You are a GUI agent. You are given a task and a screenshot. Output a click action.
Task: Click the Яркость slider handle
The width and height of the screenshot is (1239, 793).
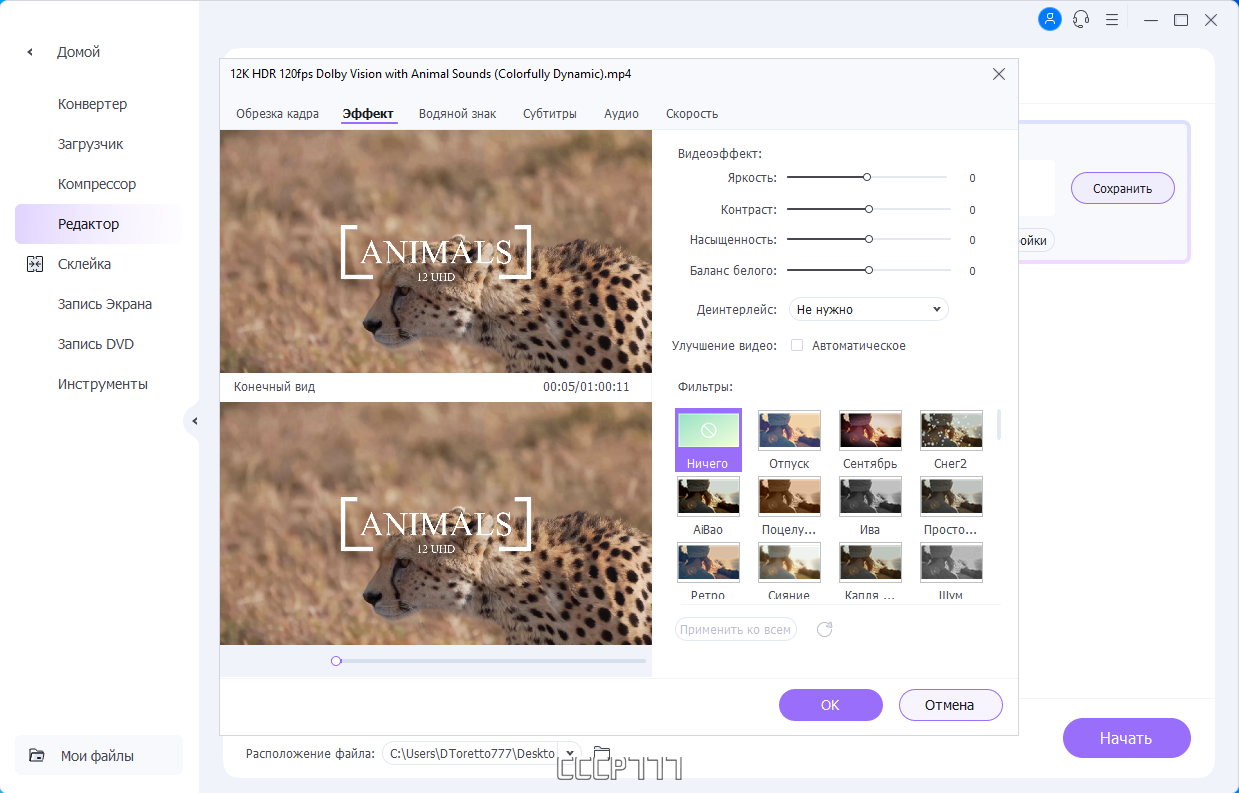coord(867,177)
